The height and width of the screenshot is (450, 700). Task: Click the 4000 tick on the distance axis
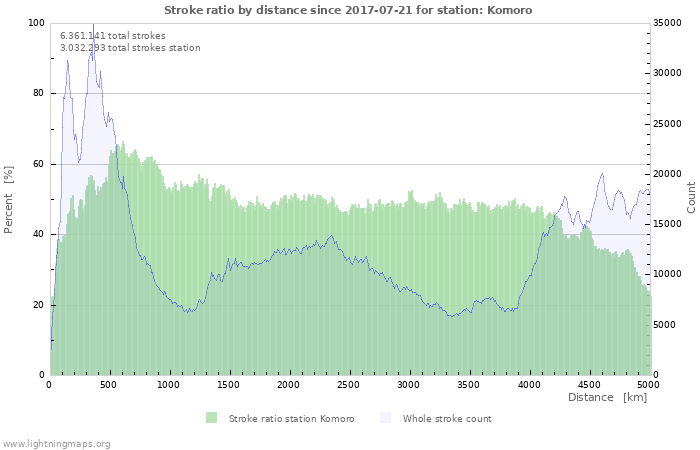coord(528,384)
